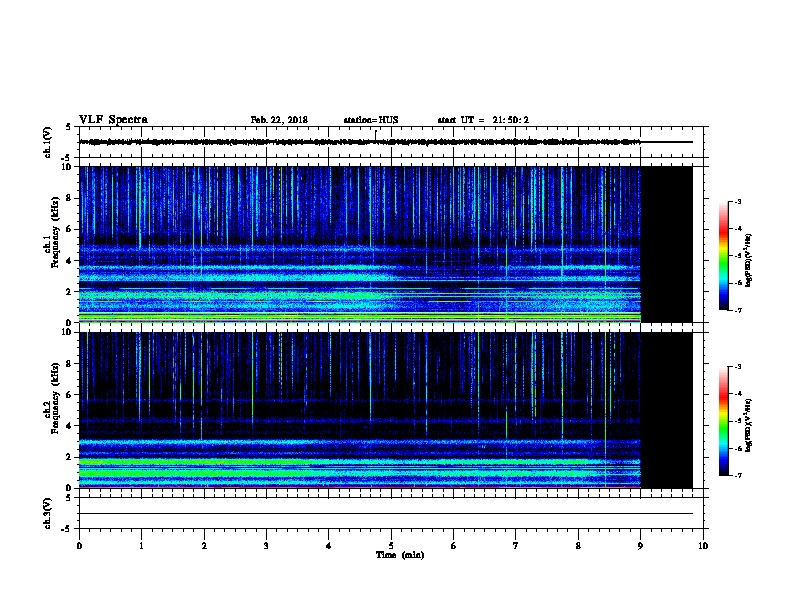Click the 8 kHz tick on ch.1 axis
Viewport: 792px width, 612px height.
tap(69, 198)
